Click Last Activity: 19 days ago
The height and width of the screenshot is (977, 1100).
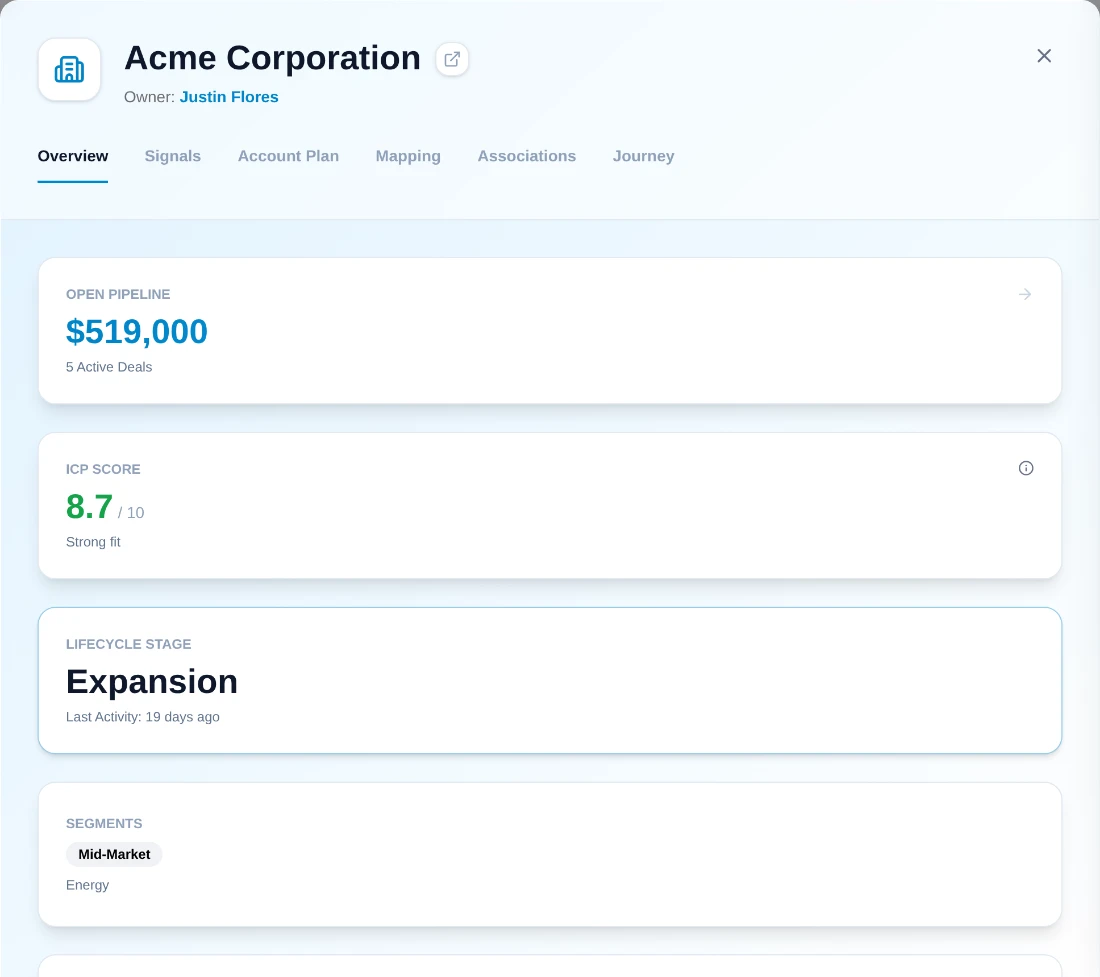[142, 717]
